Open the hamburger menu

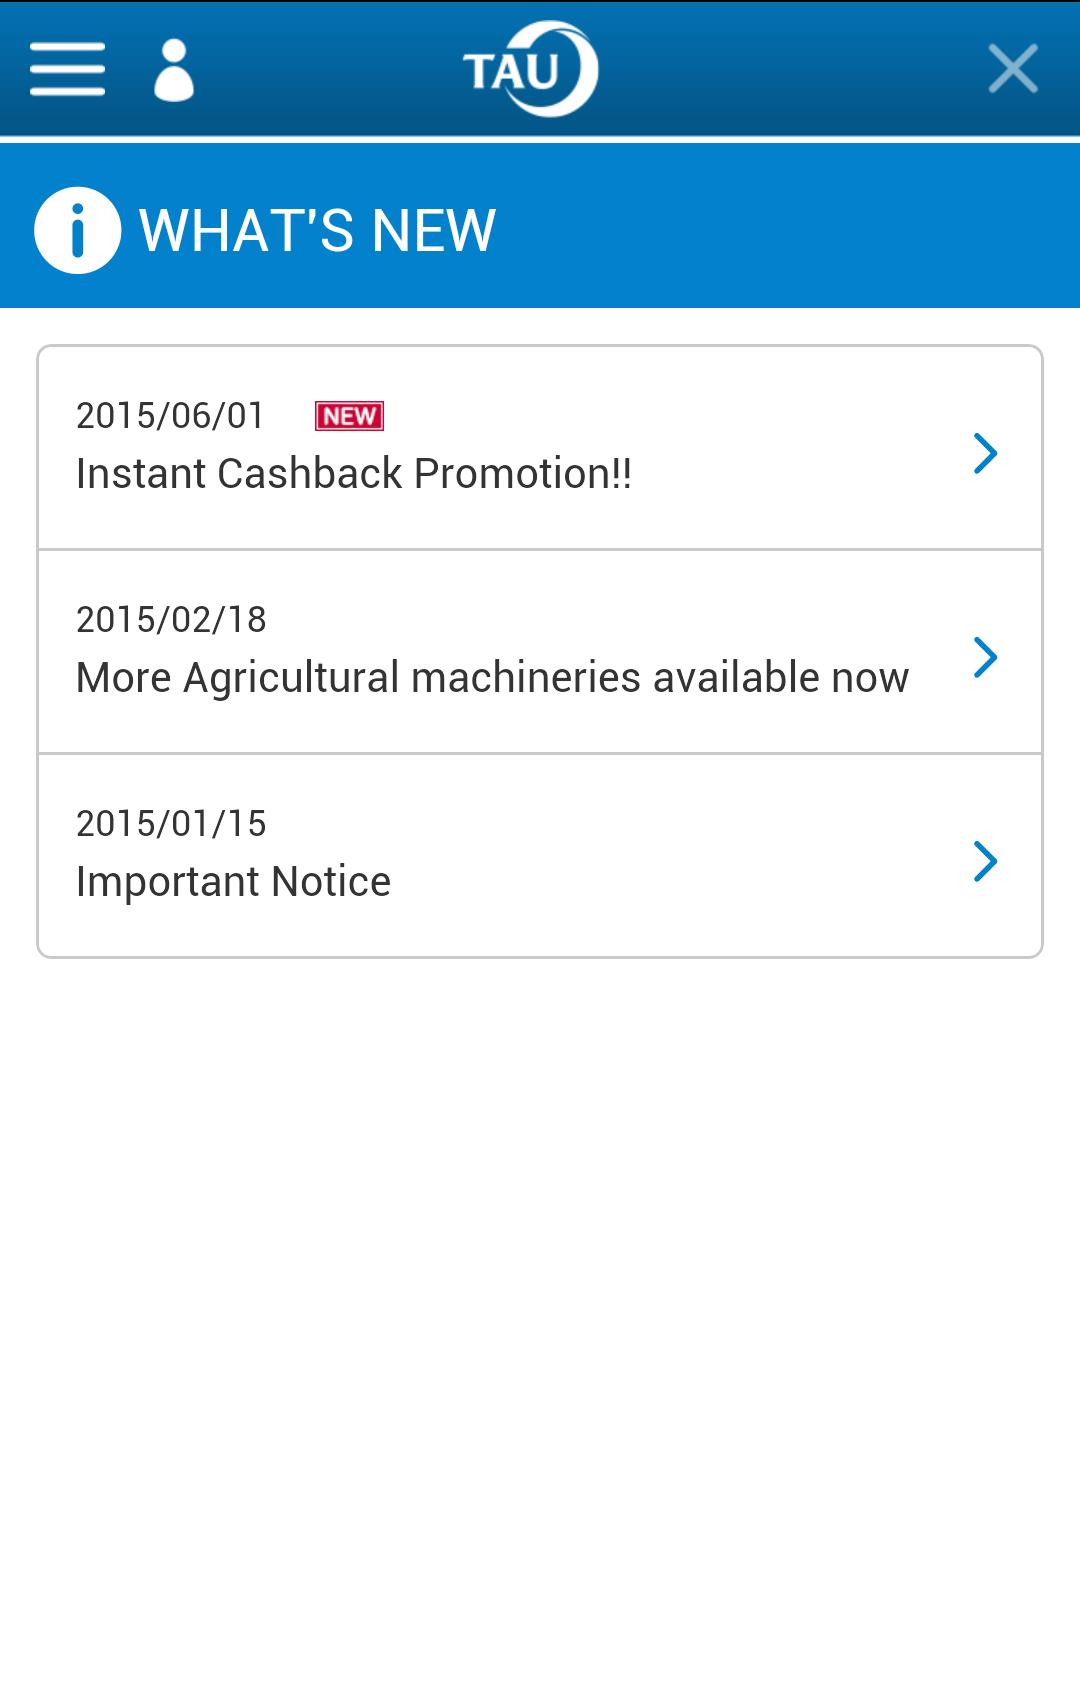(x=67, y=69)
